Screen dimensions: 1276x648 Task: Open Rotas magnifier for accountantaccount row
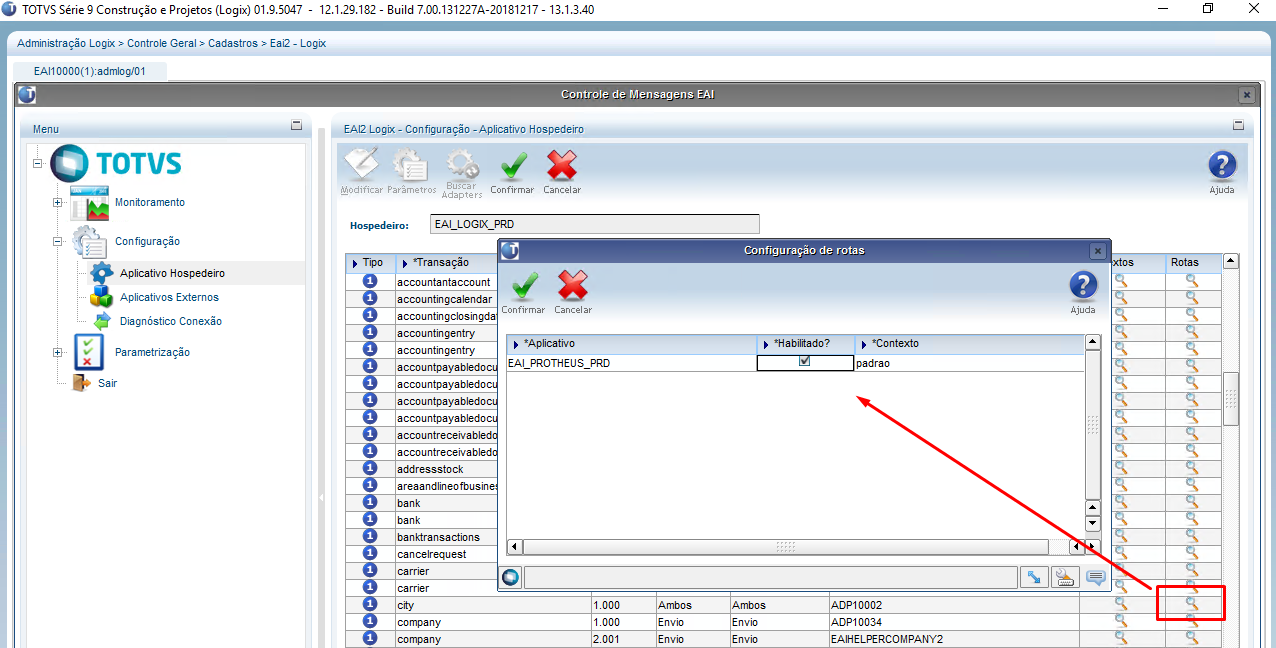(x=1192, y=282)
